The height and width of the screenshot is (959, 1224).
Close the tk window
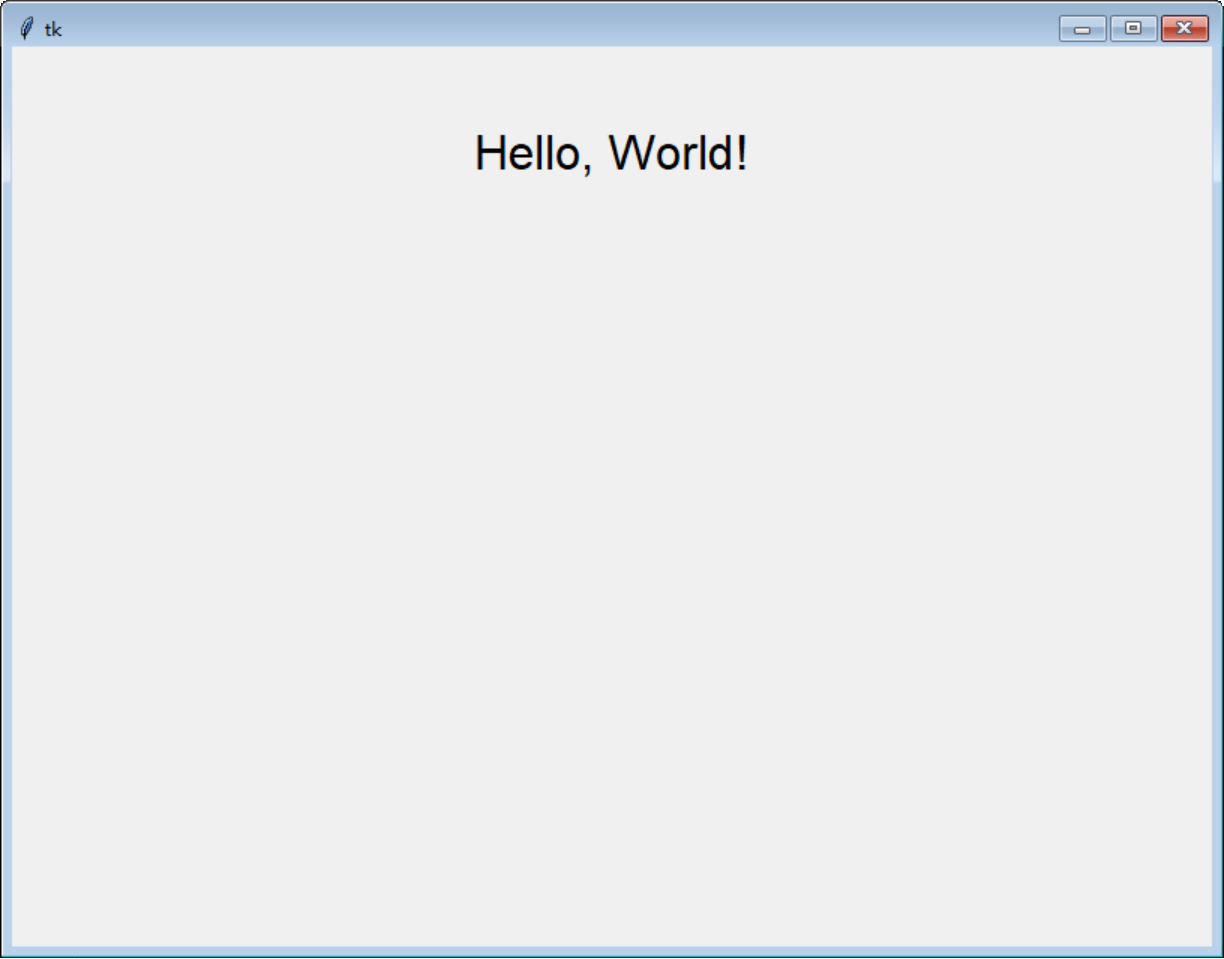pyautogui.click(x=1185, y=29)
